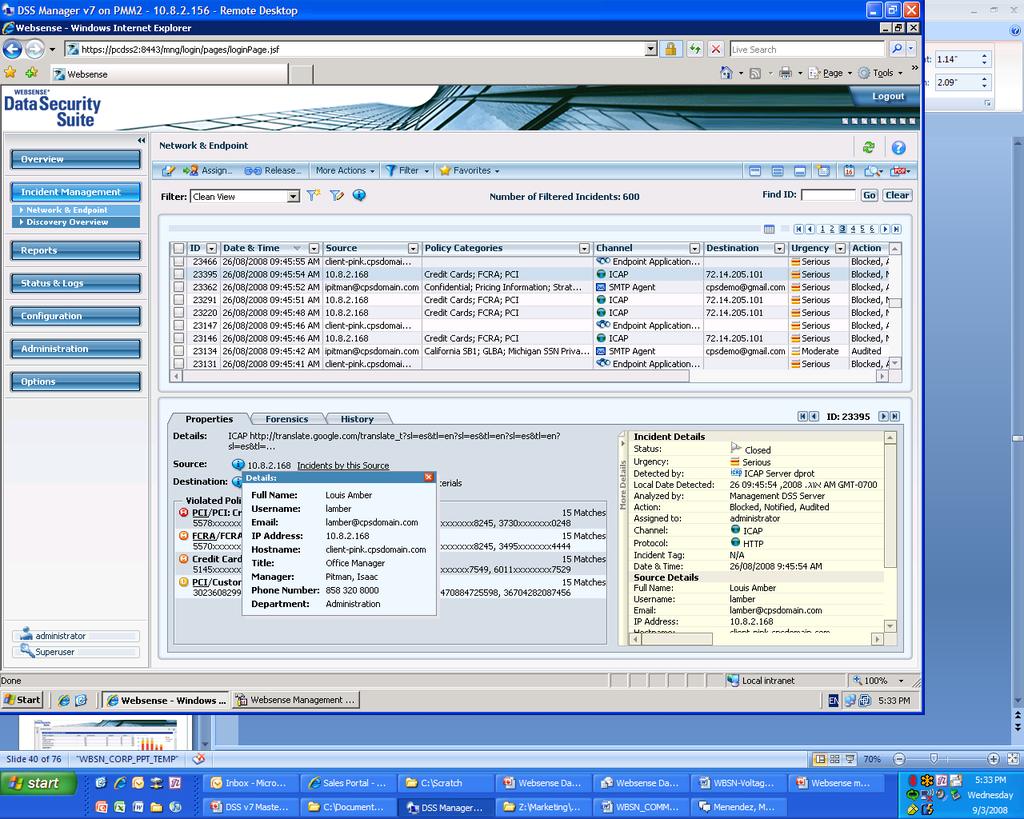Switch to the History tab
Image resolution: width=1024 pixels, height=819 pixels.
(357, 419)
